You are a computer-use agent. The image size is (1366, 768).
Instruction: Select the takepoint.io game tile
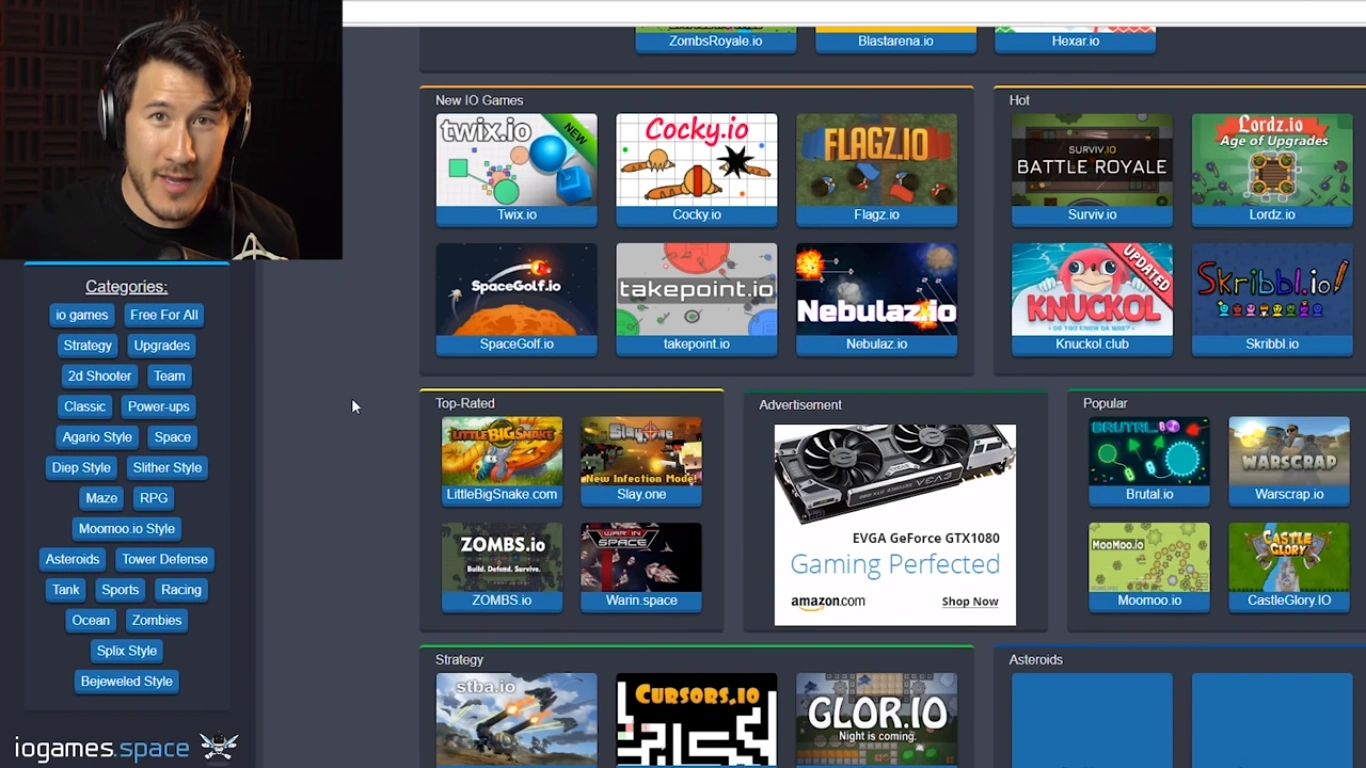coord(696,299)
